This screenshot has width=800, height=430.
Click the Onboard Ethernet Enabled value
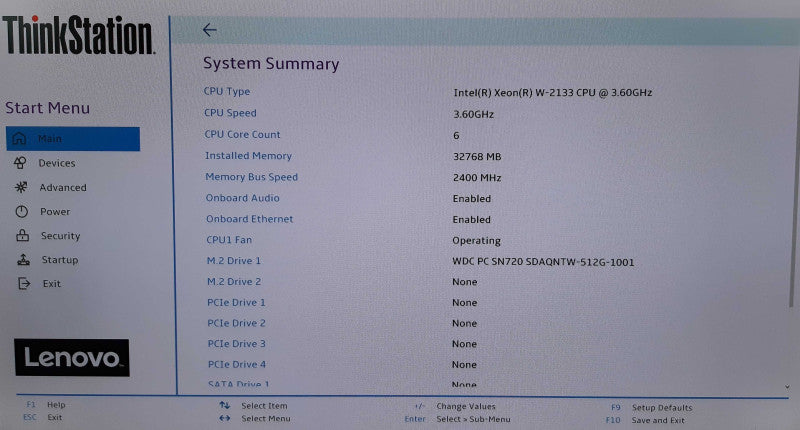[471, 219]
